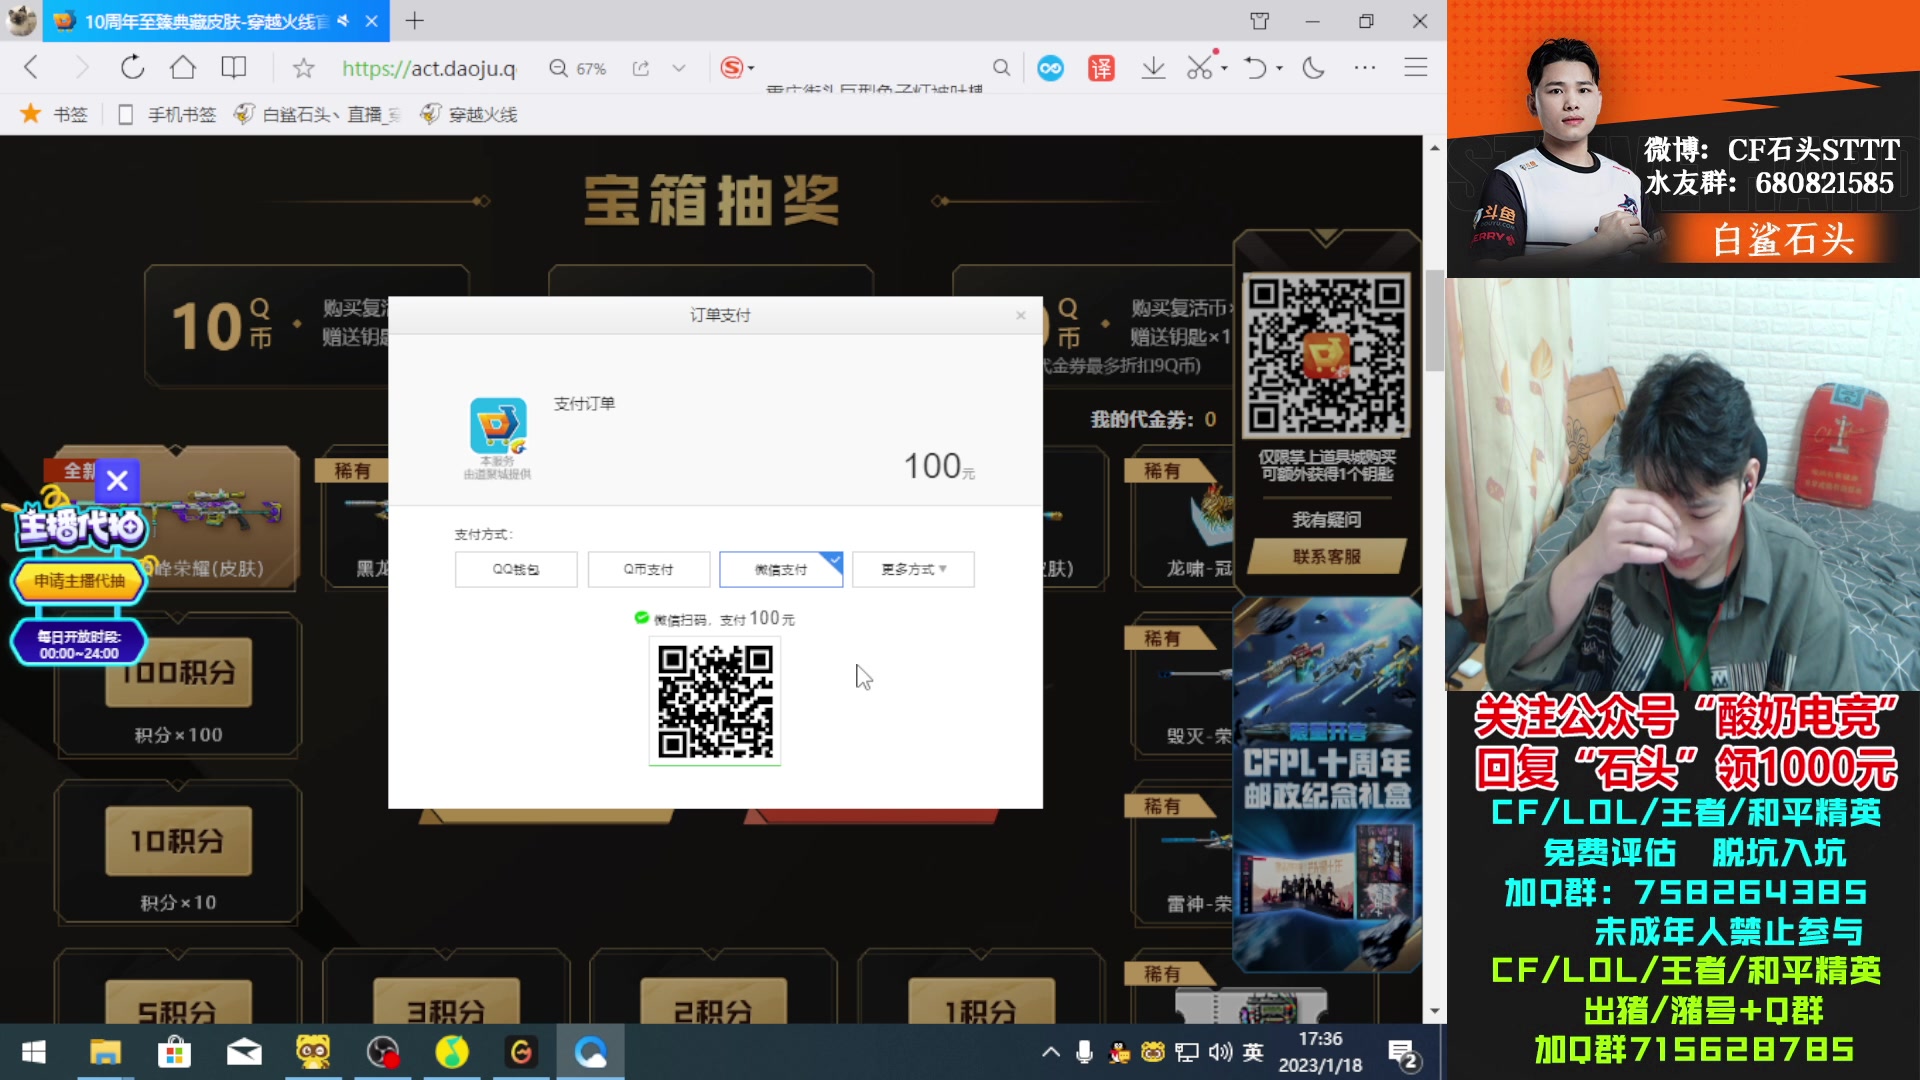1920x1080 pixels.
Task: Open the CFPL十周年邮政纪念礼盒 banner
Action: [1327, 785]
